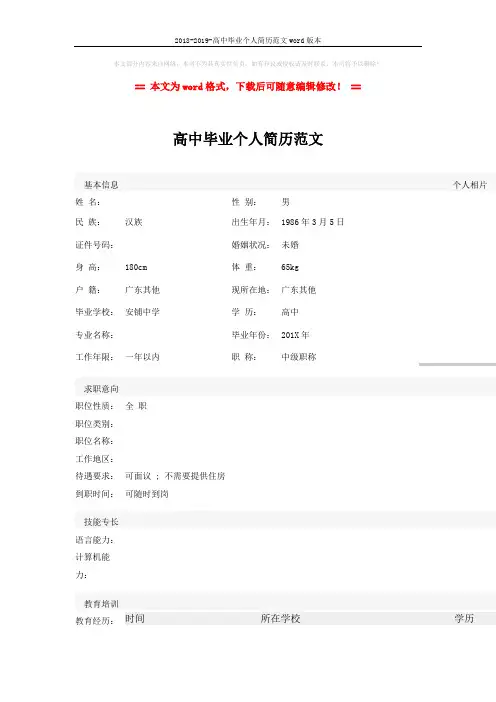Select the '技能专长' section heading
Viewport: 496px width, 702px height.
pyautogui.click(x=101, y=522)
